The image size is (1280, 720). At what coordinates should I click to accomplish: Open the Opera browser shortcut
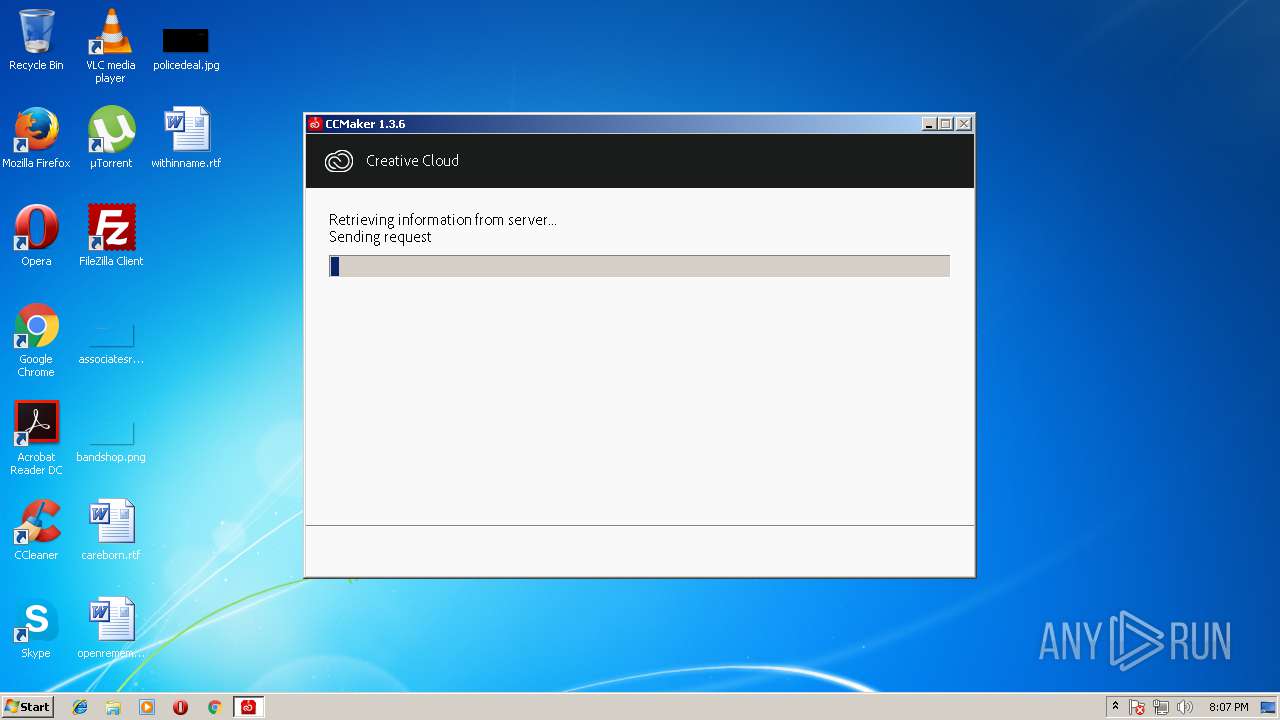[36, 236]
